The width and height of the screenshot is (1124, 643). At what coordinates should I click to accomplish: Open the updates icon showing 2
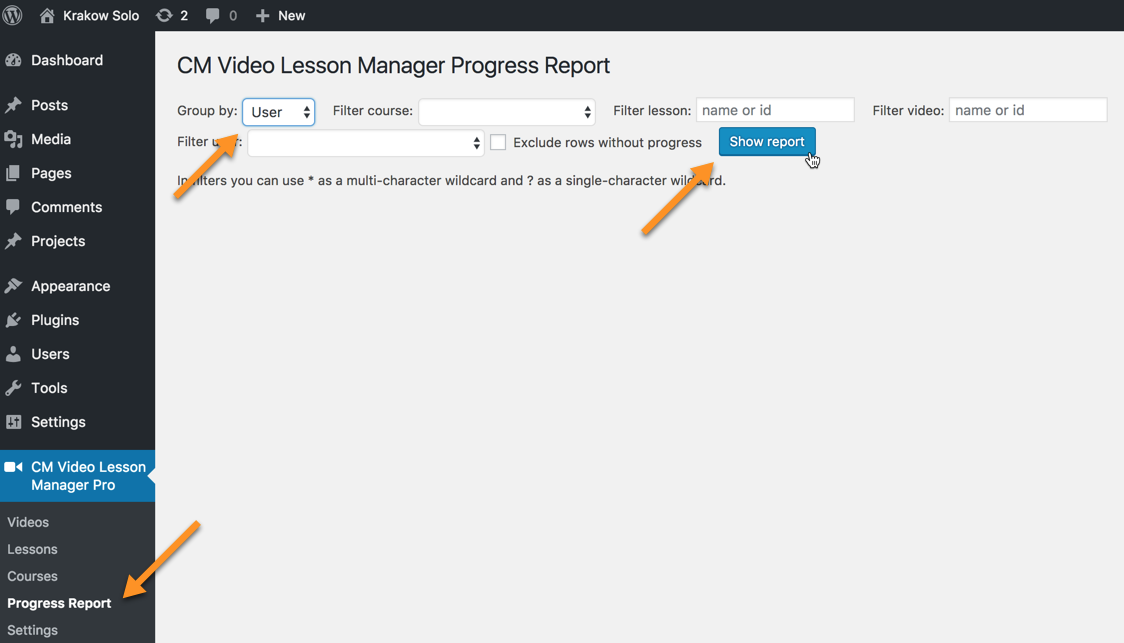(164, 15)
